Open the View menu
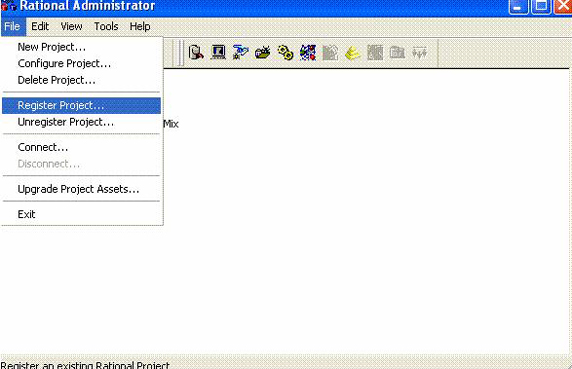572x369 pixels. coord(72,27)
